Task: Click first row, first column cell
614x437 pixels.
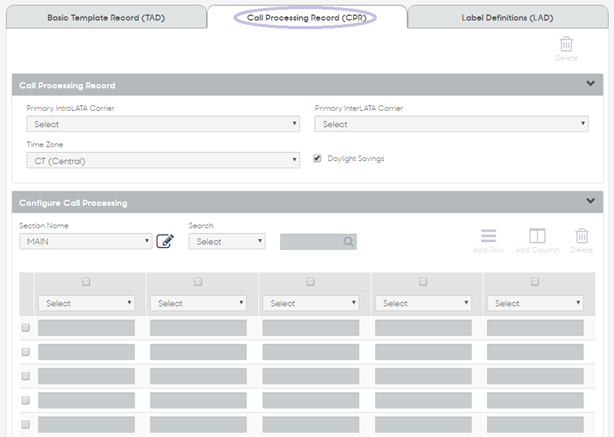Action: click(86, 328)
